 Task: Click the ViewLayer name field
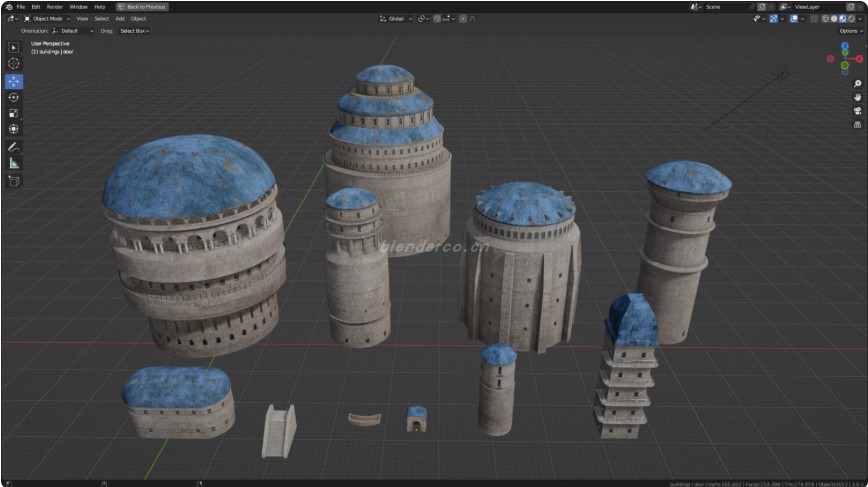coord(818,7)
